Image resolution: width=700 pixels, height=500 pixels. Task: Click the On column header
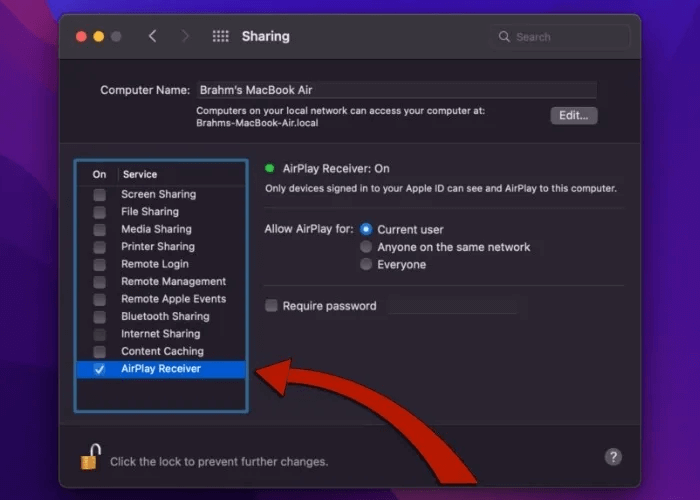[99, 174]
